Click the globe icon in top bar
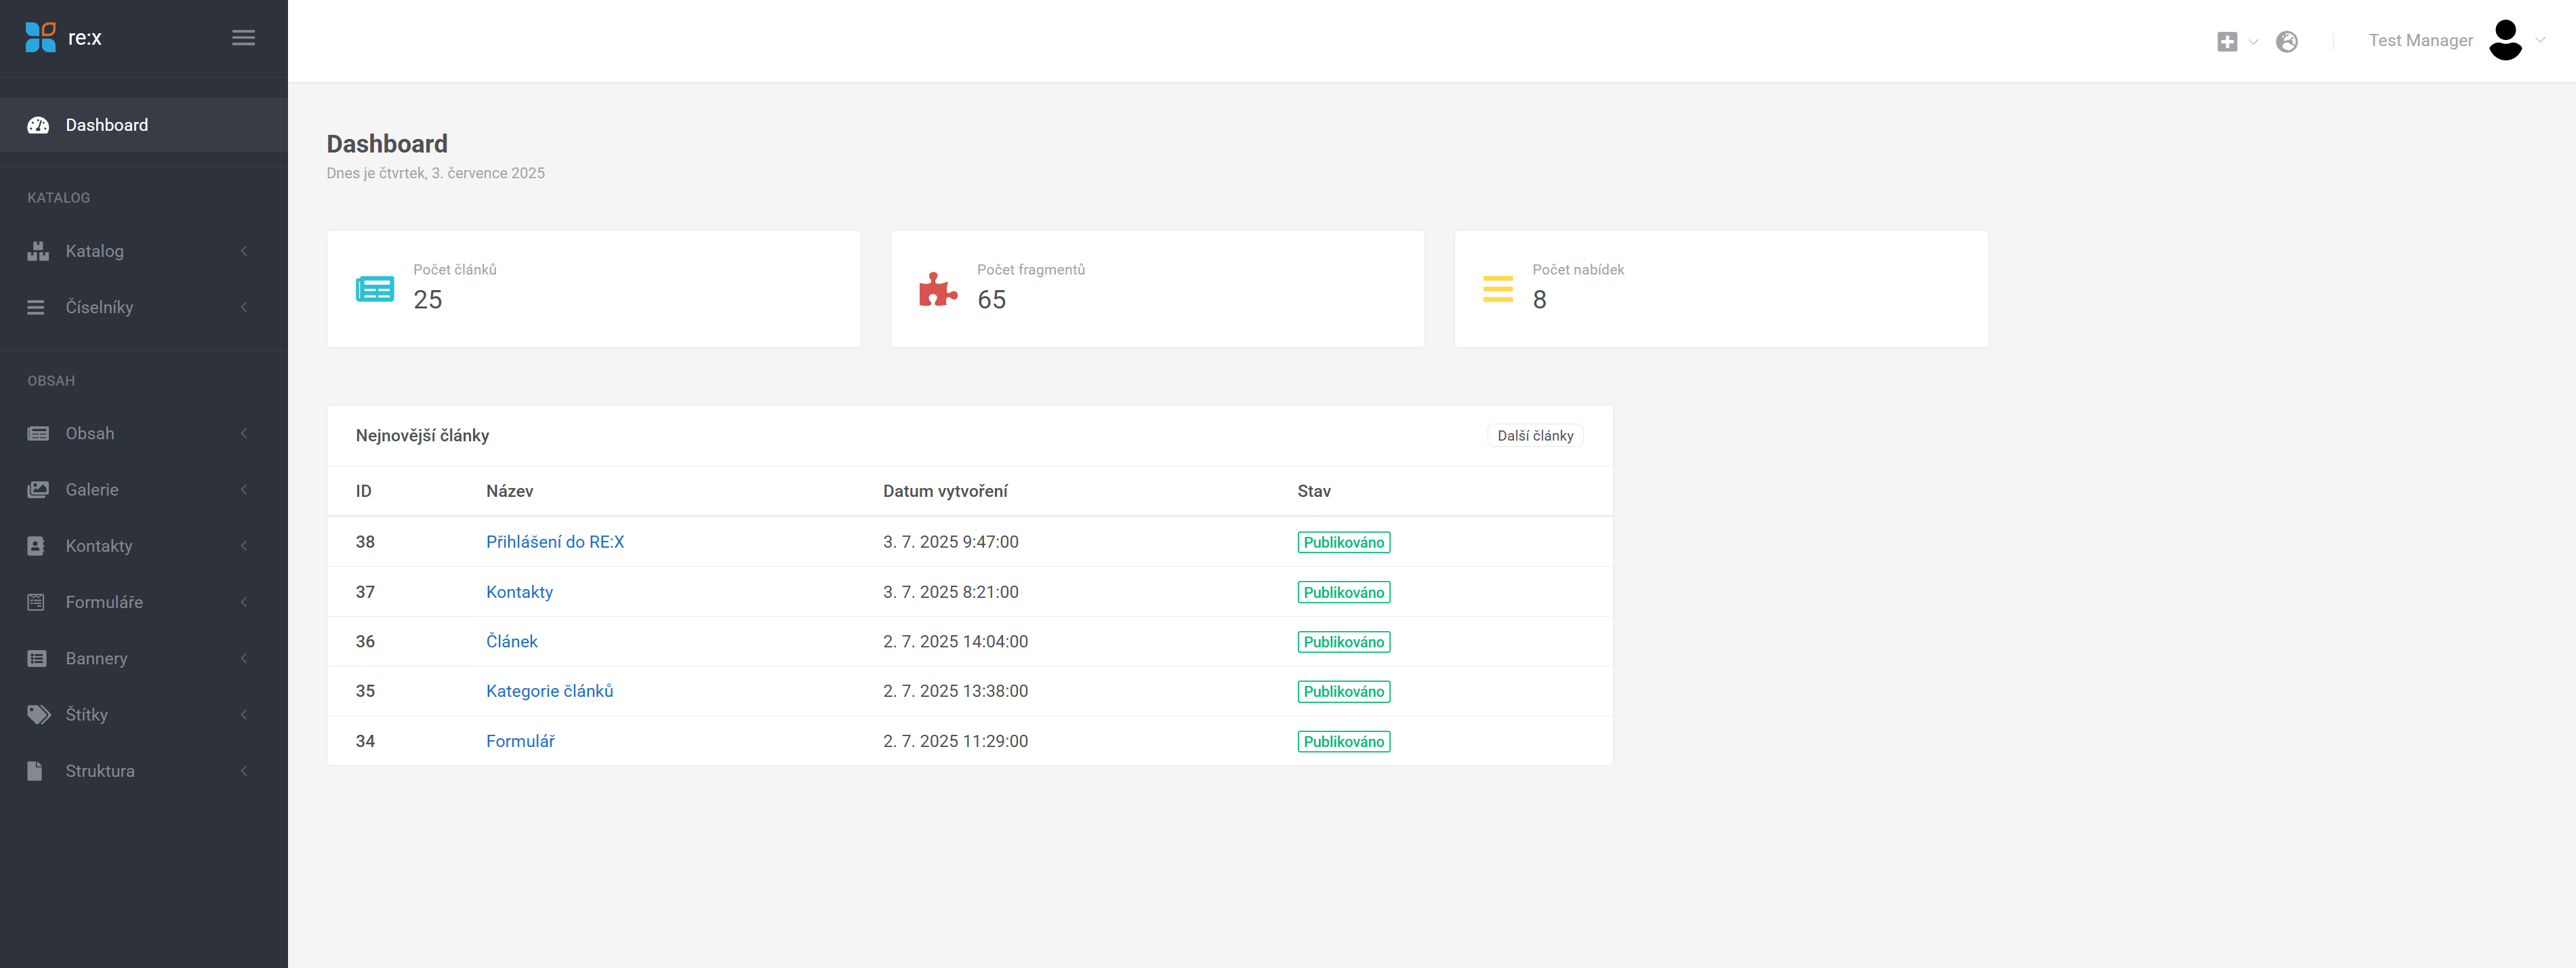 pyautogui.click(x=2286, y=41)
